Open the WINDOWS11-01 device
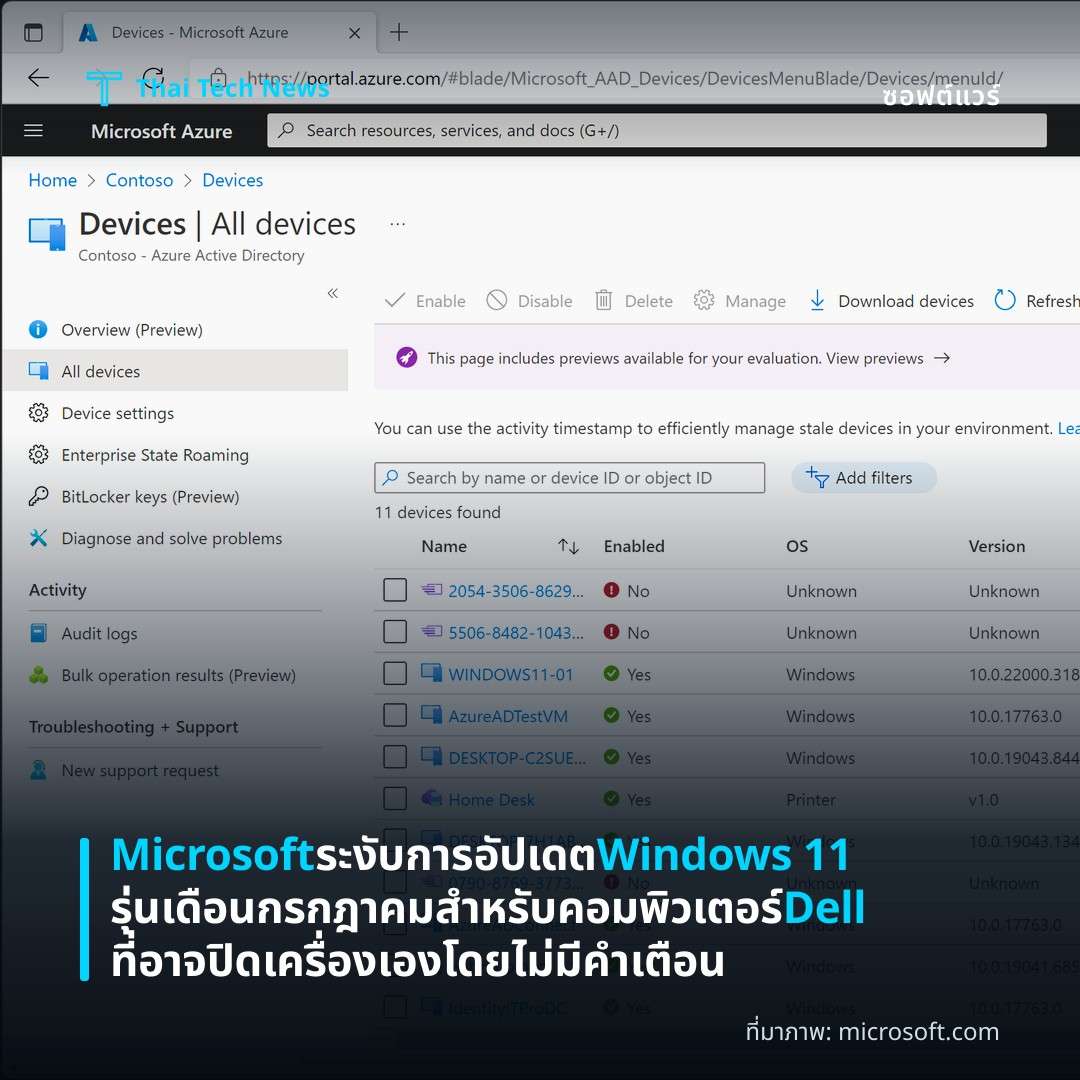The image size is (1080, 1080). coord(510,674)
